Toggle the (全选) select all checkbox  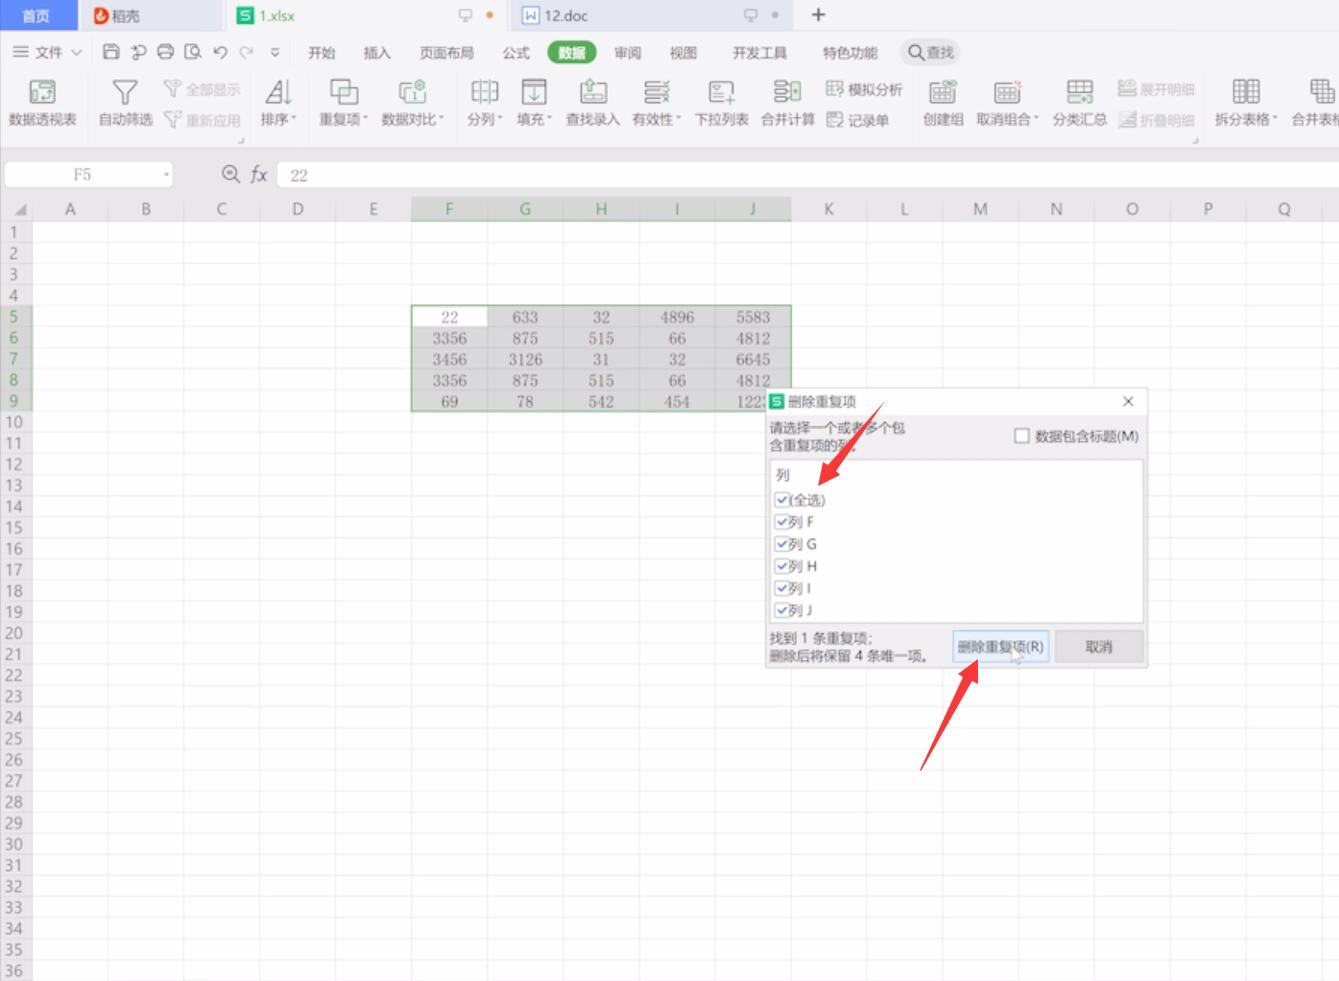[x=782, y=500]
